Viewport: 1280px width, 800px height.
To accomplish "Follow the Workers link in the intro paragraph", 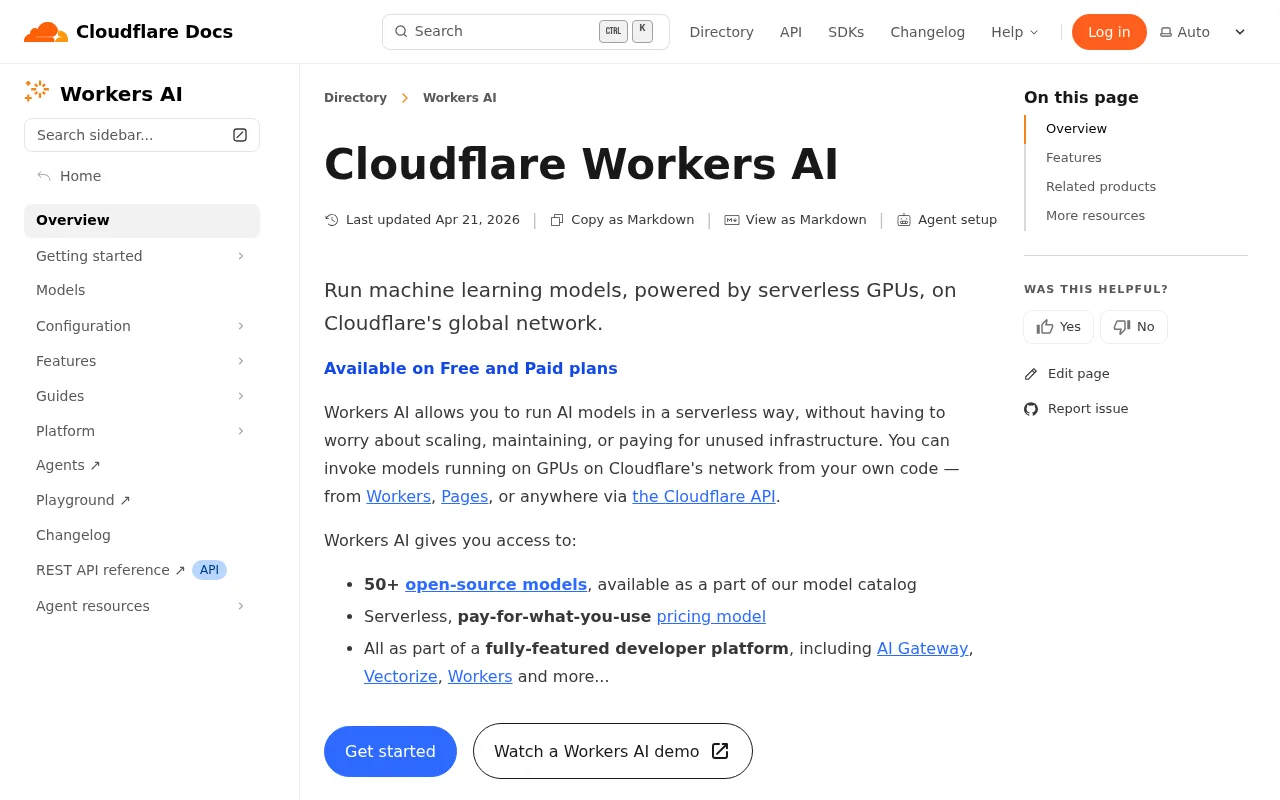I will click(398, 496).
